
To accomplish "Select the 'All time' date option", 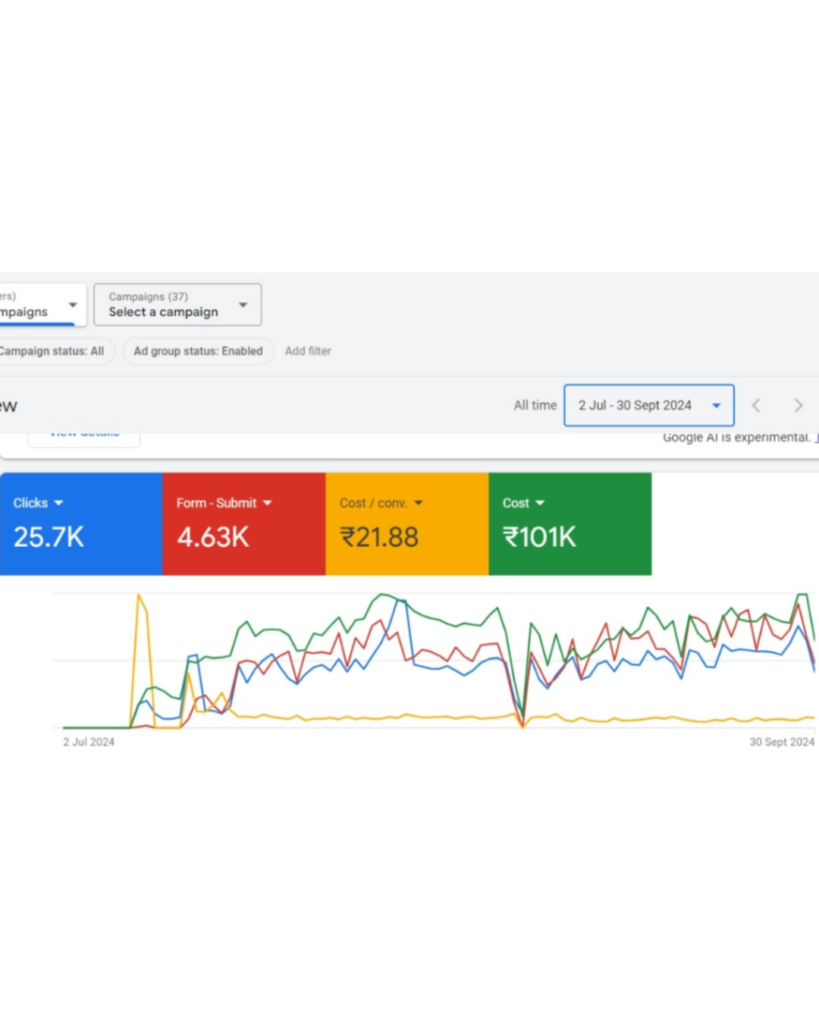I will [535, 405].
